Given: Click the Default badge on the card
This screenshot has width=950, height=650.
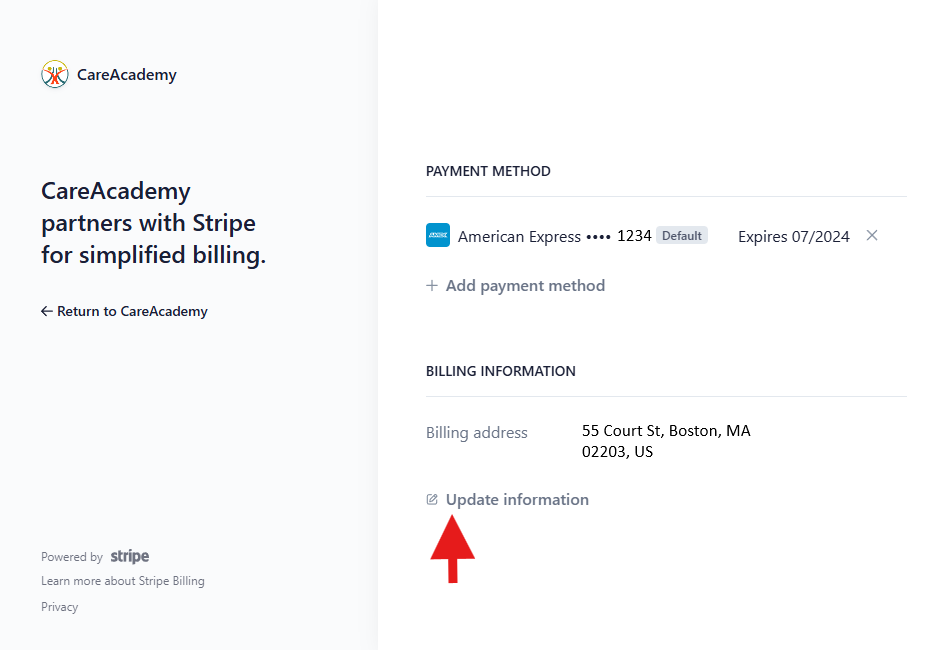Looking at the screenshot, I should (682, 236).
